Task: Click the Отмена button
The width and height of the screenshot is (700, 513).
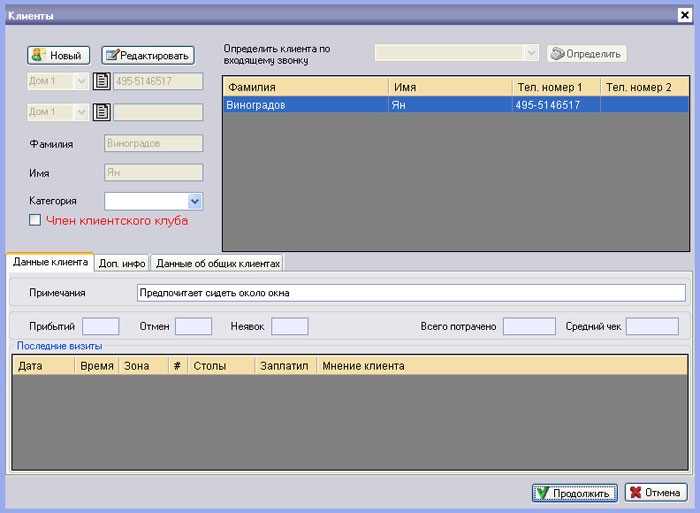Action: 656,492
